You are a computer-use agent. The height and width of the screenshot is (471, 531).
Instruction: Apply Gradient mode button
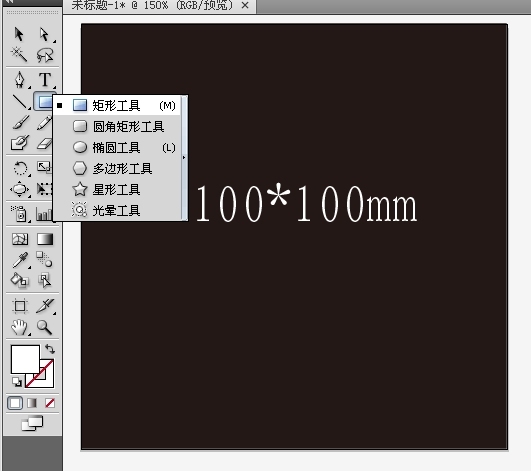32,403
